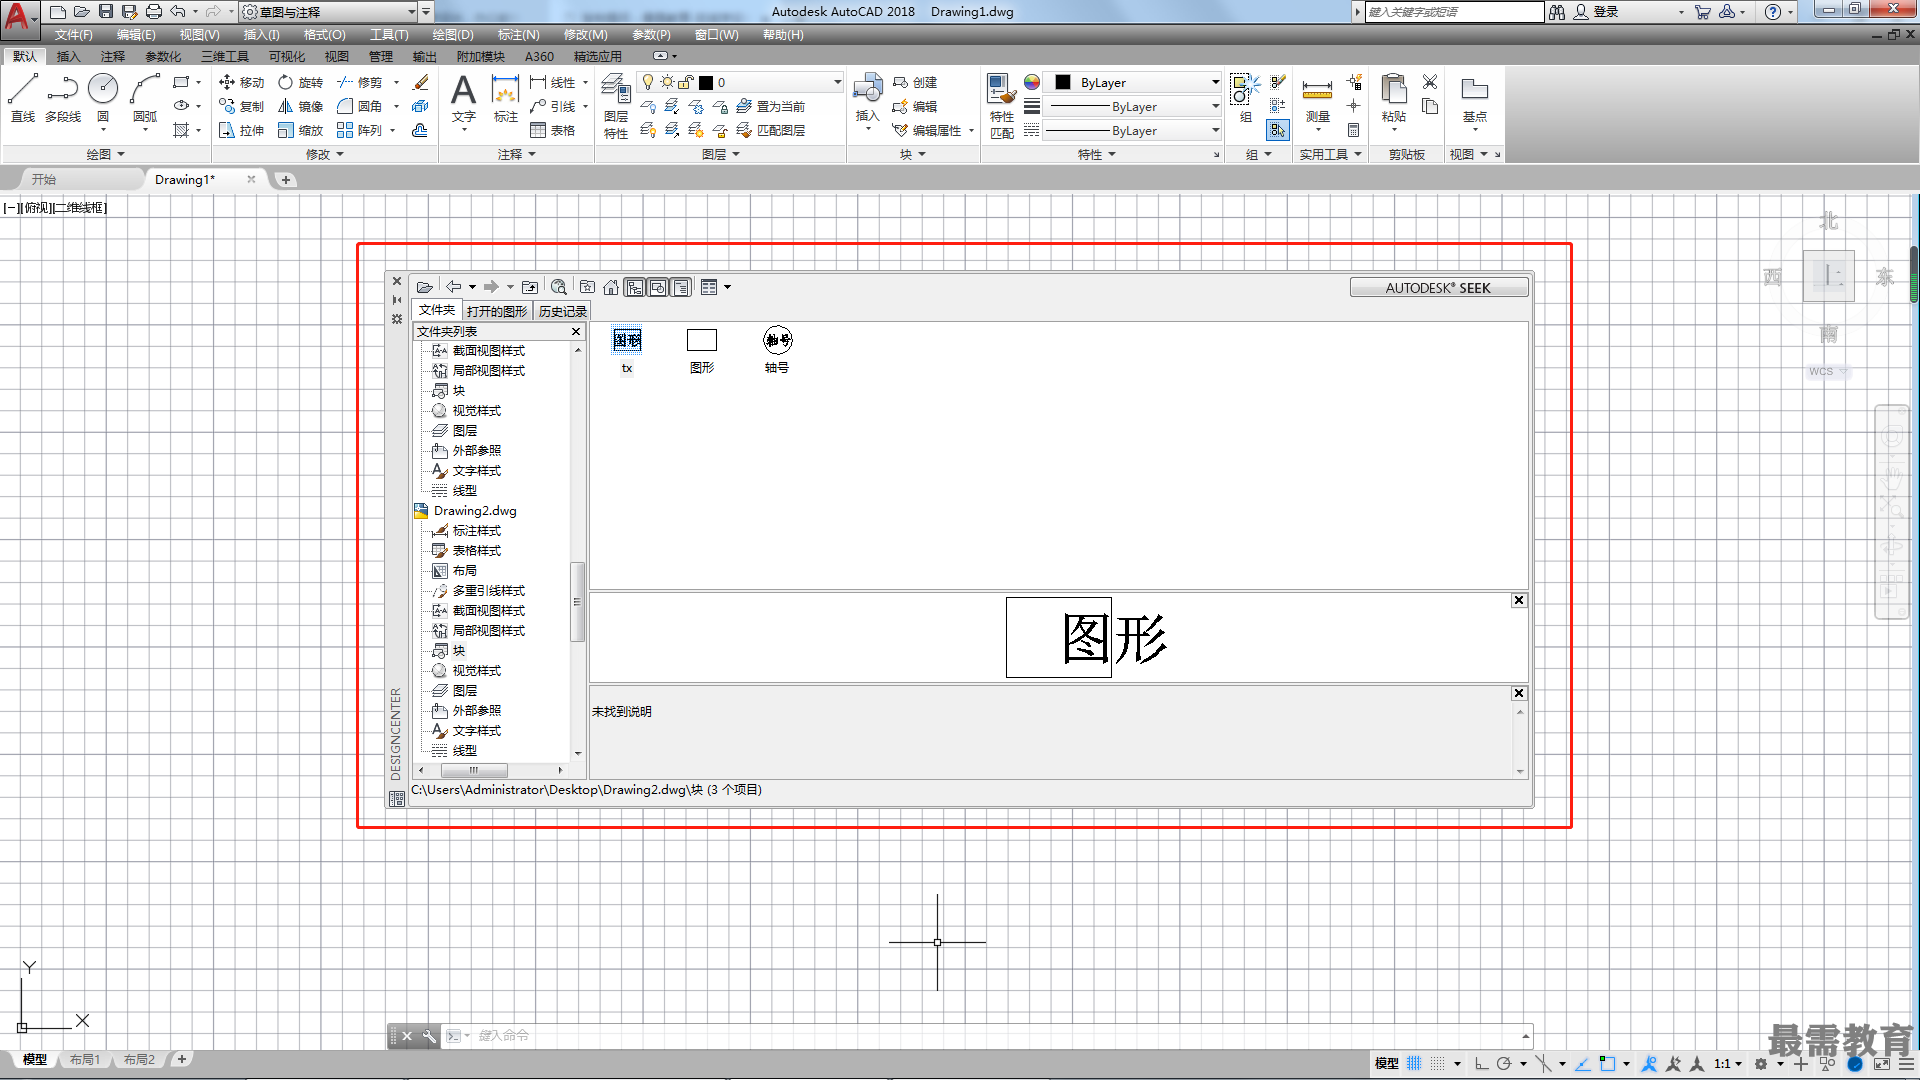Select the Circle (圆) tool
1920x1080 pixels.
[103, 98]
